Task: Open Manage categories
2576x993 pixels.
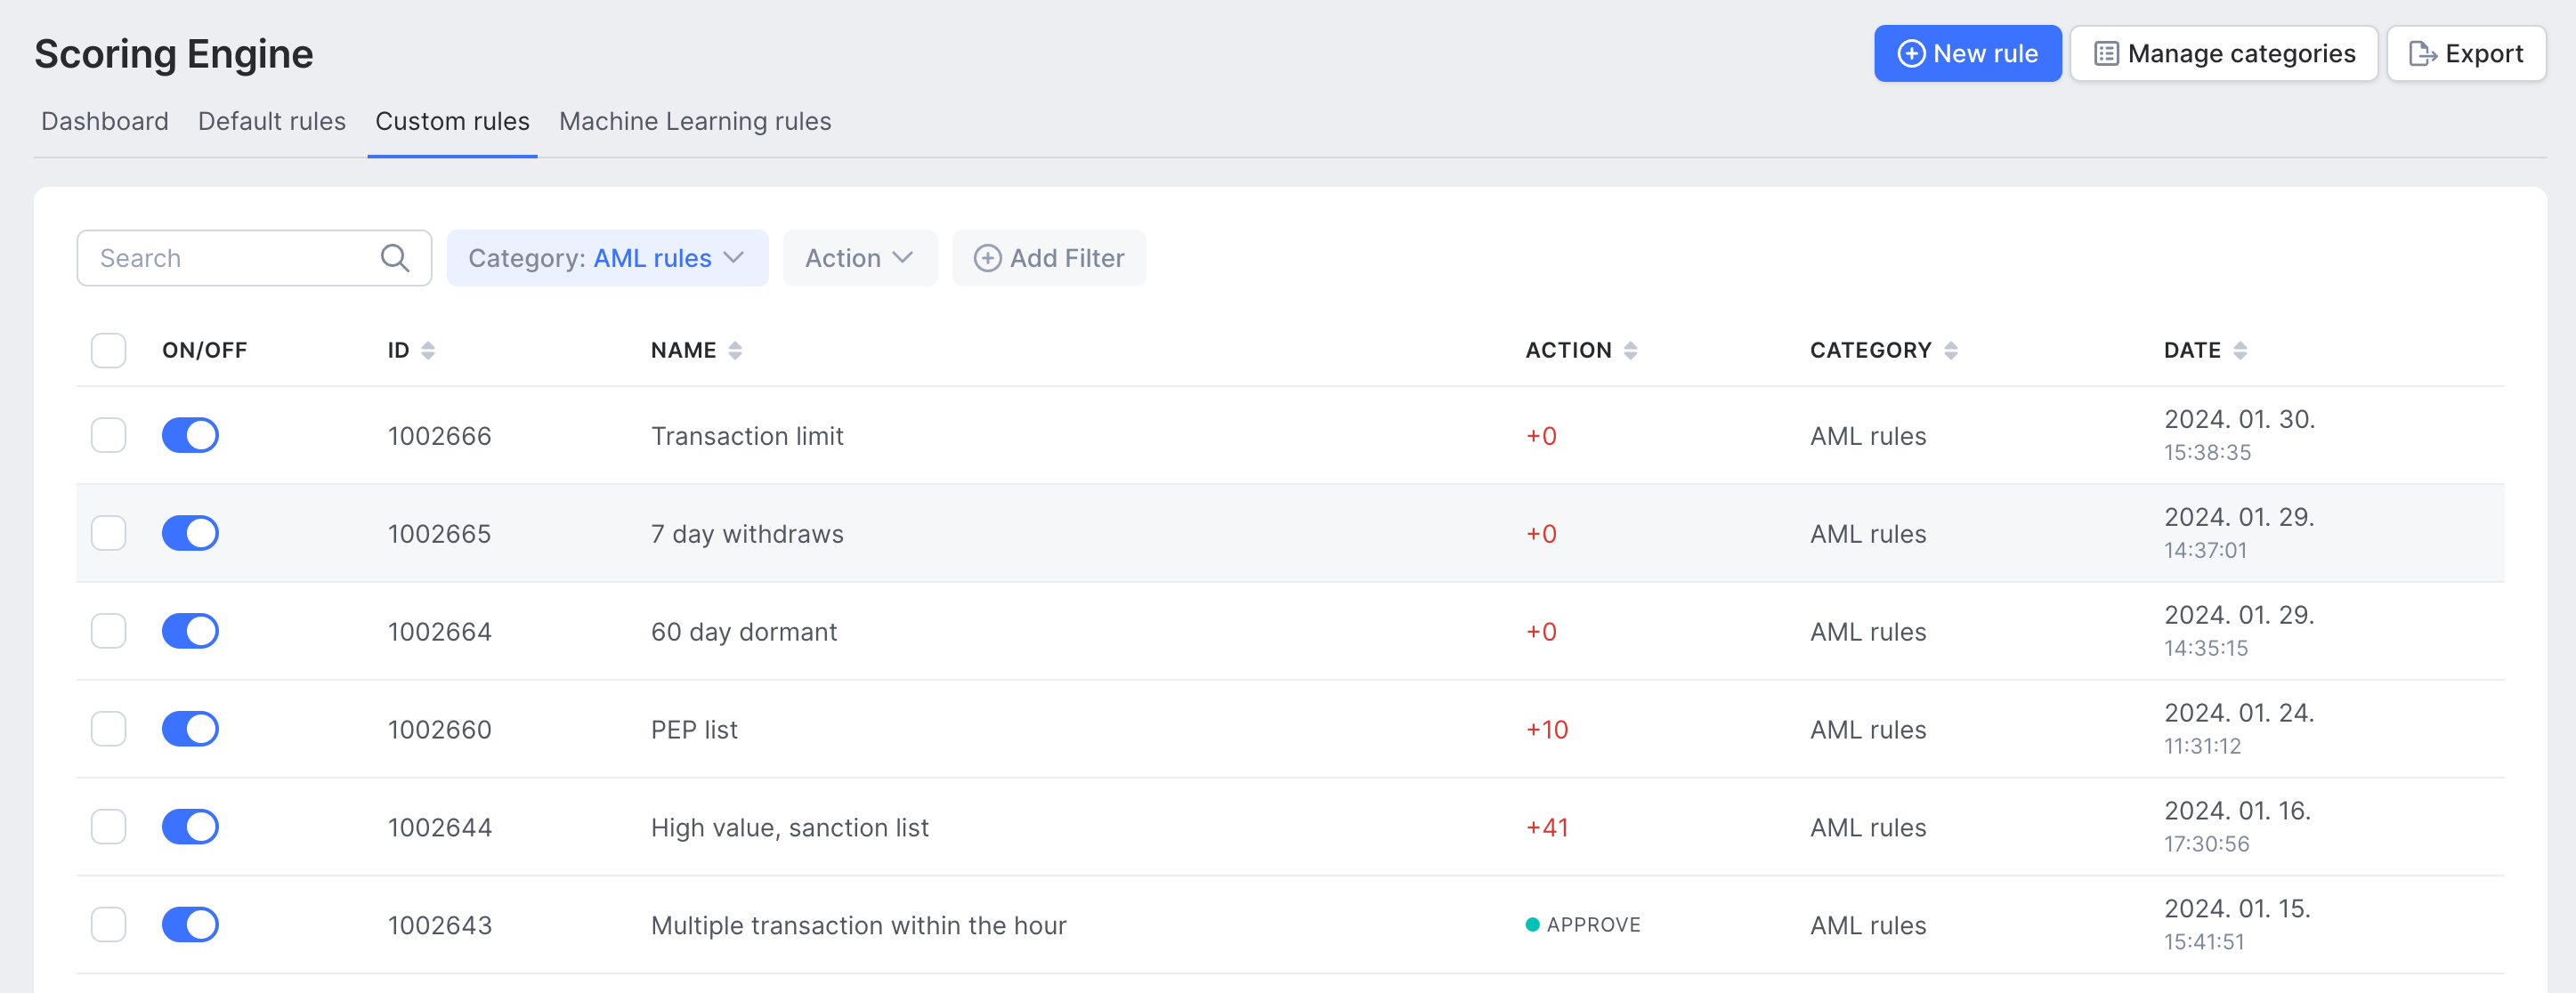Action: pyautogui.click(x=2223, y=53)
